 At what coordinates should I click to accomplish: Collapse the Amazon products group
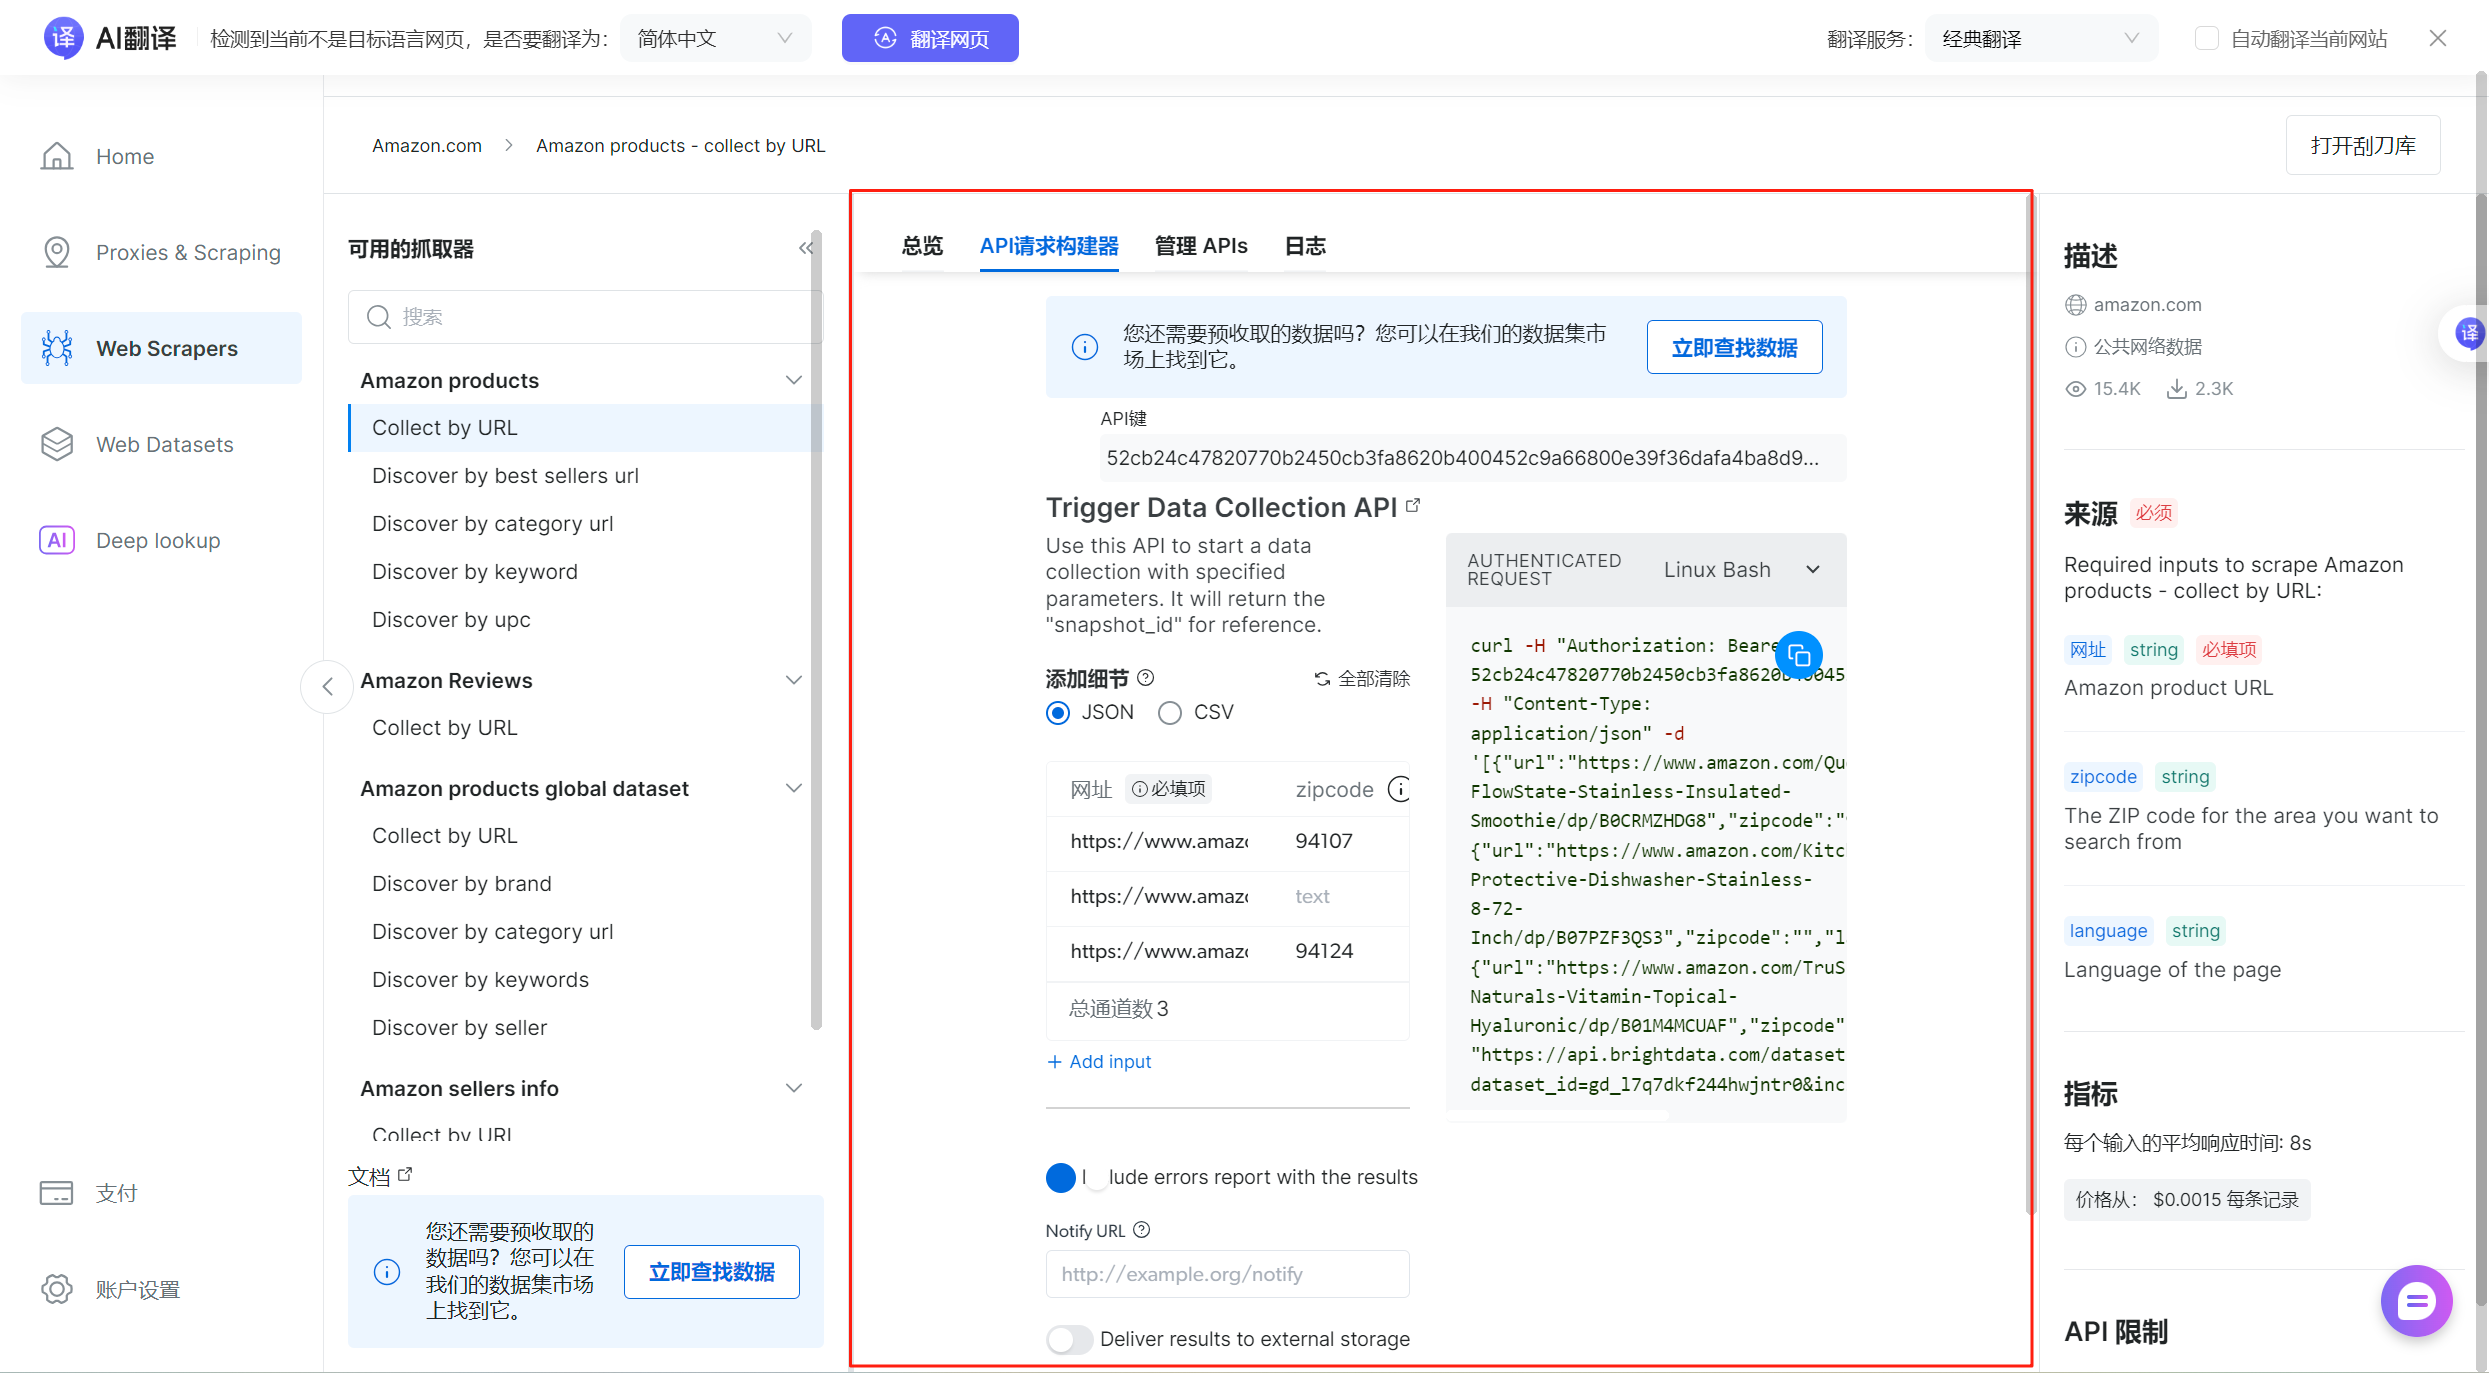(x=794, y=380)
